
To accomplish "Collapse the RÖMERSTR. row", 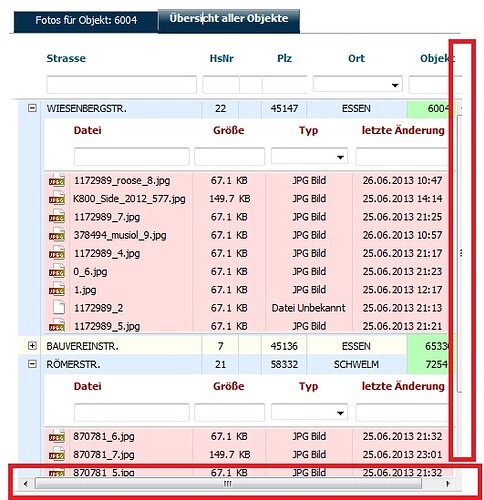I will pyautogui.click(x=32, y=364).
